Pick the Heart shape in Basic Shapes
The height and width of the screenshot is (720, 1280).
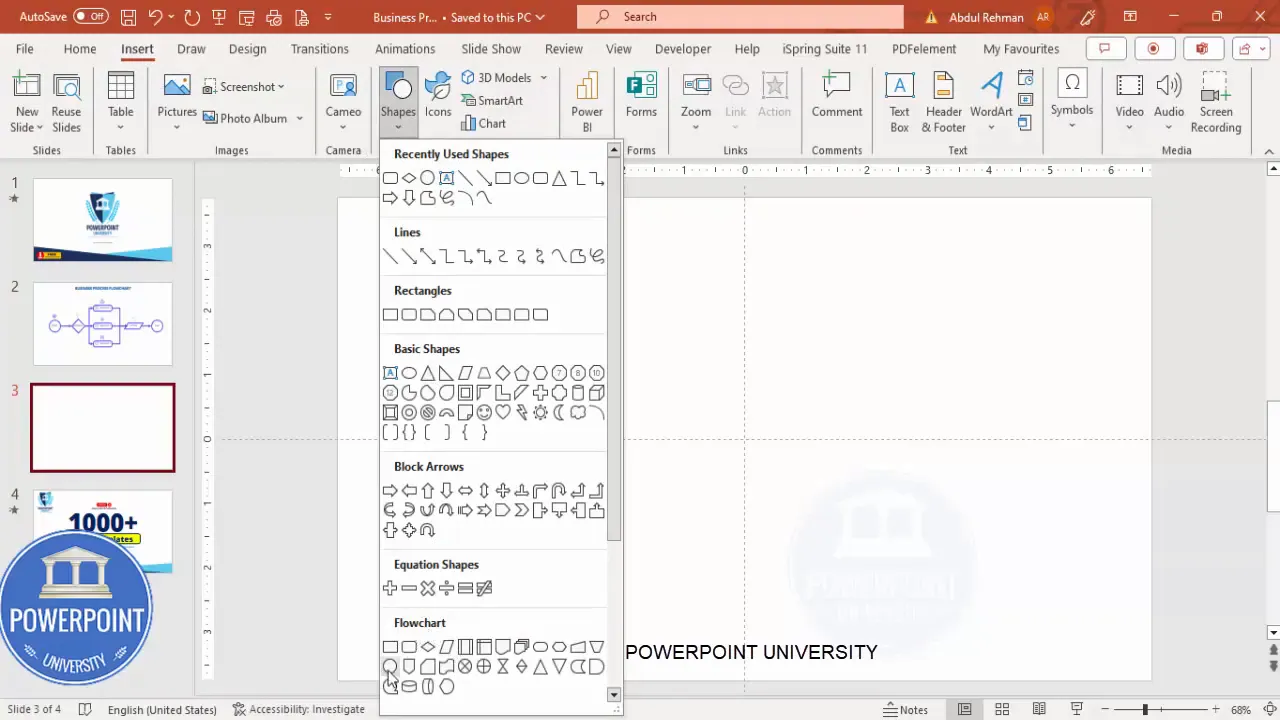[x=503, y=412]
